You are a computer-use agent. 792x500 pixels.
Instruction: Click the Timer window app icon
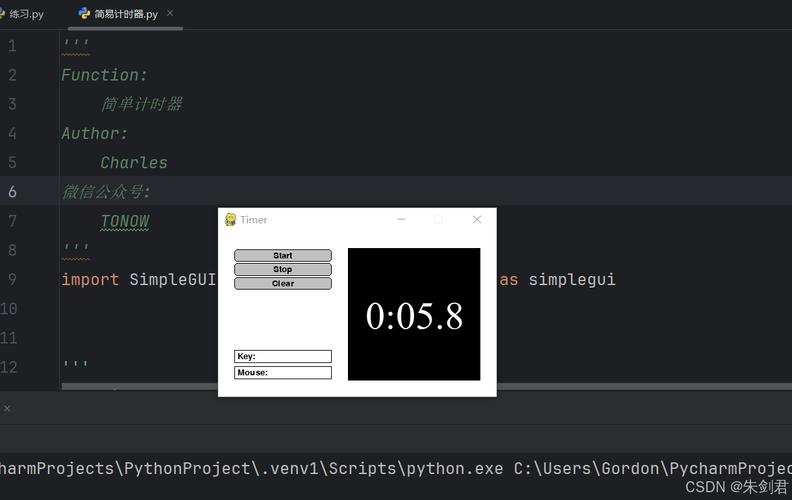pos(230,220)
